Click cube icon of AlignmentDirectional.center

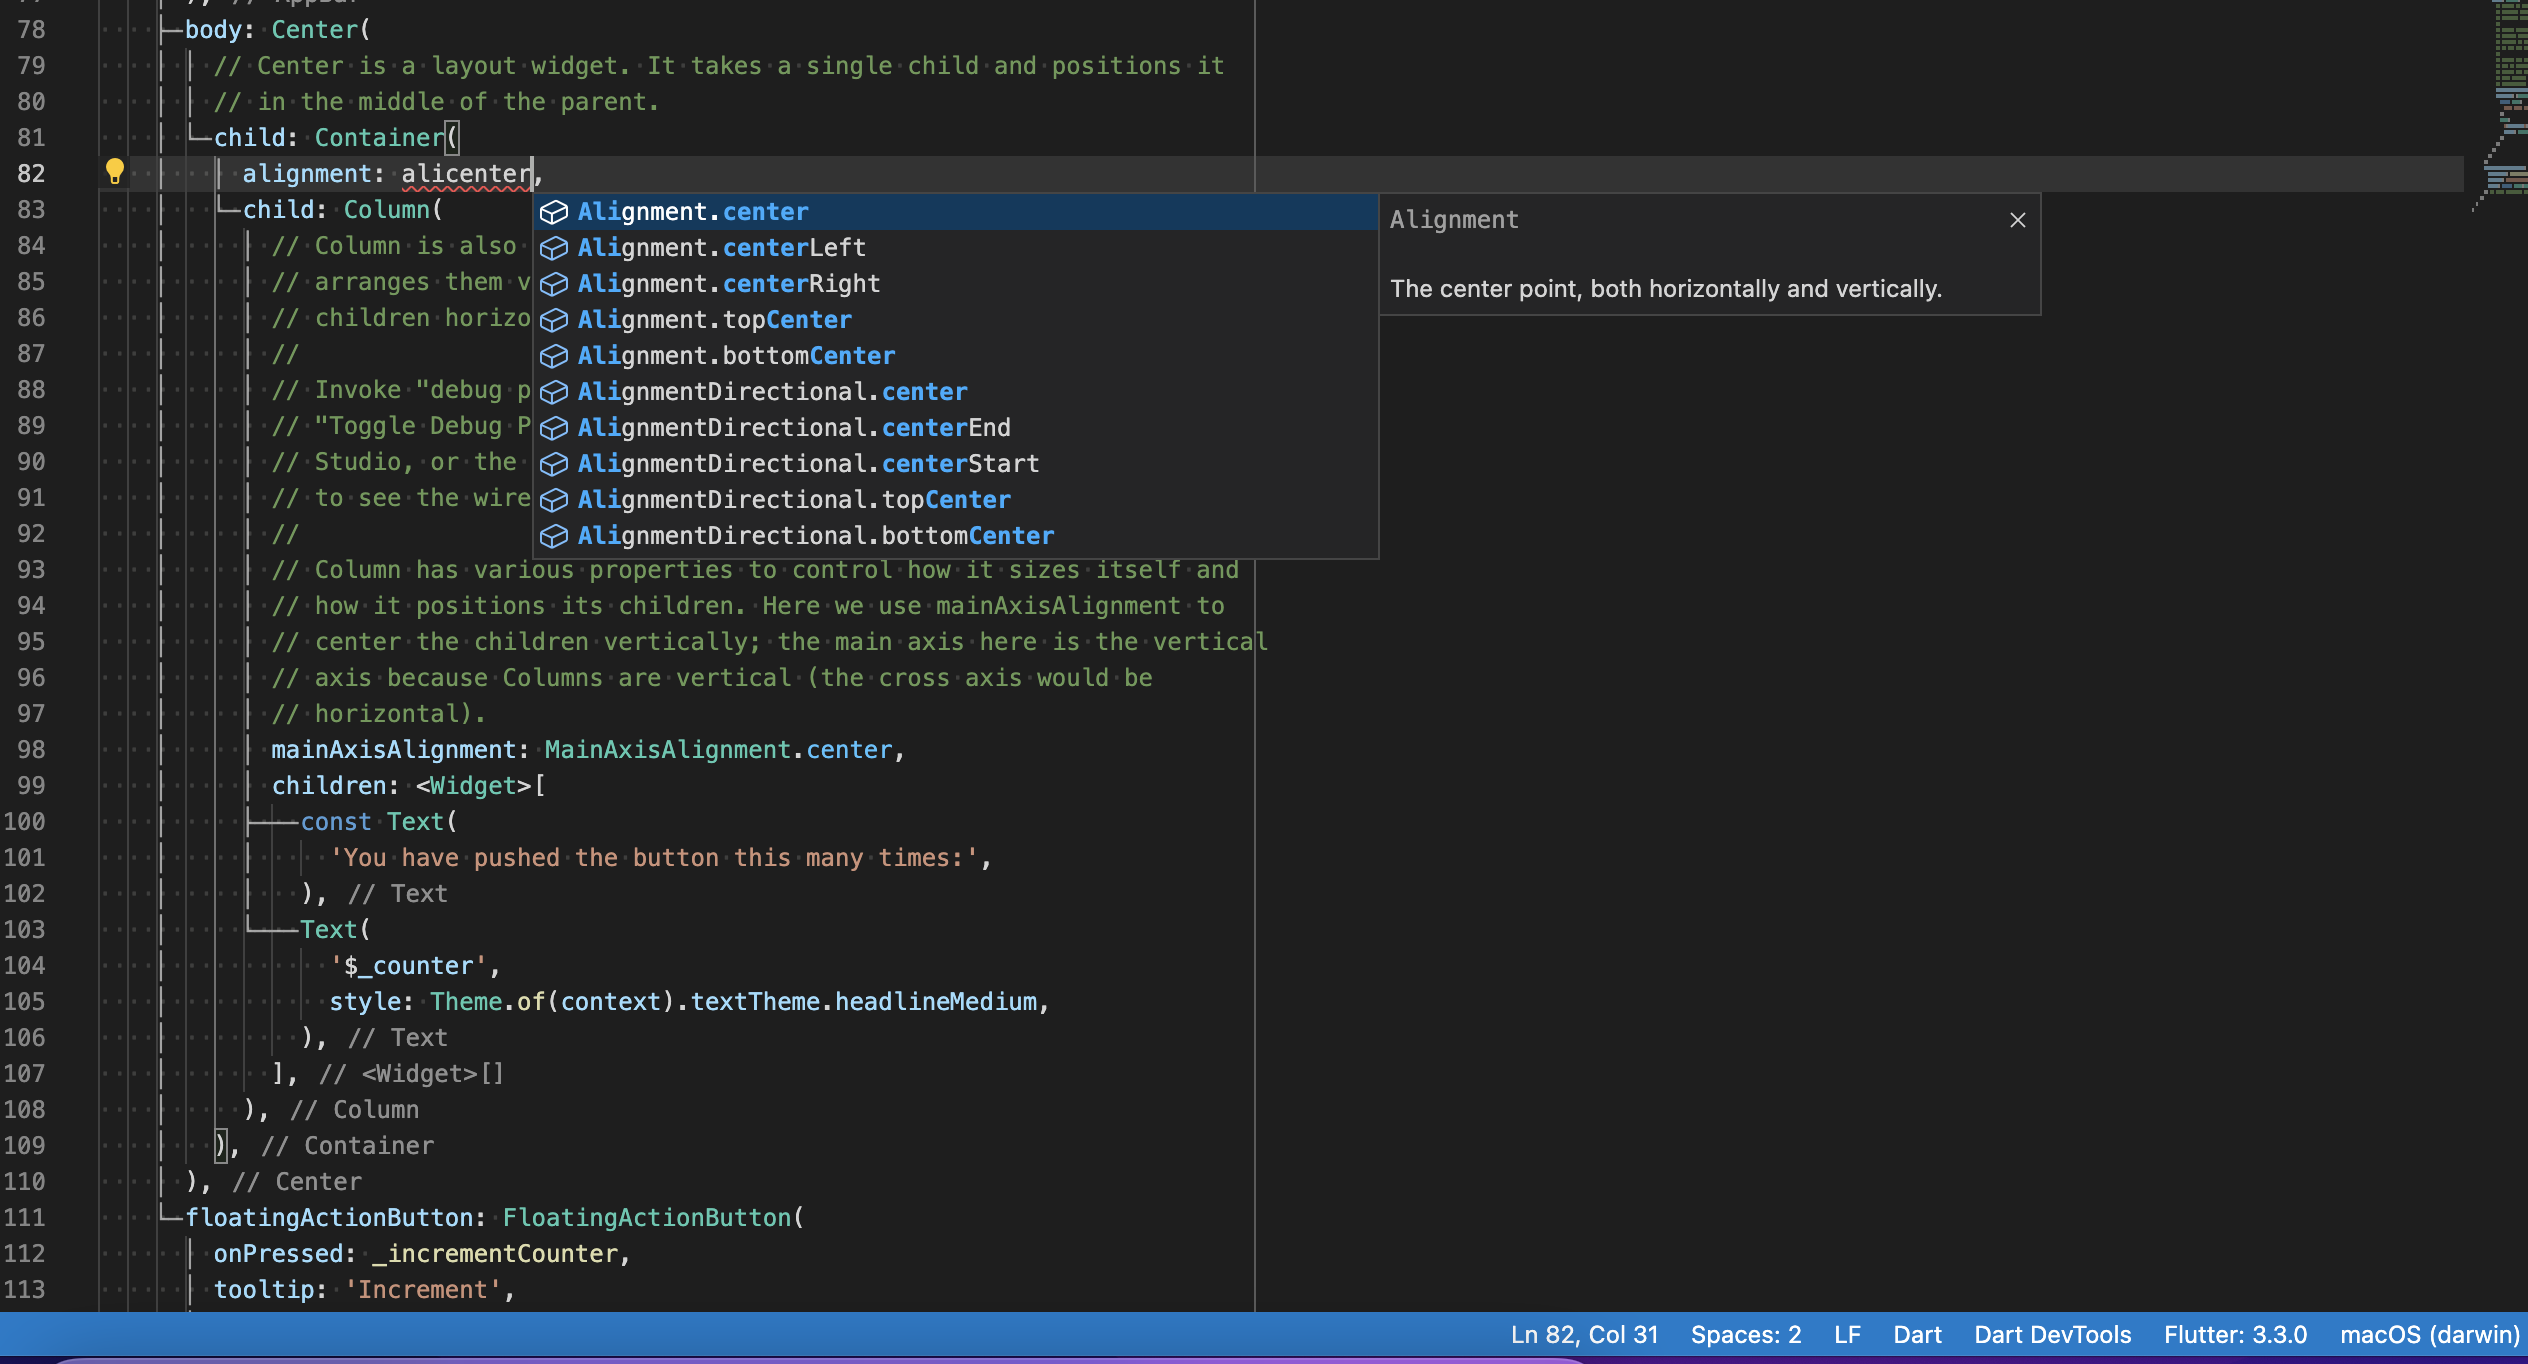pyautogui.click(x=554, y=392)
